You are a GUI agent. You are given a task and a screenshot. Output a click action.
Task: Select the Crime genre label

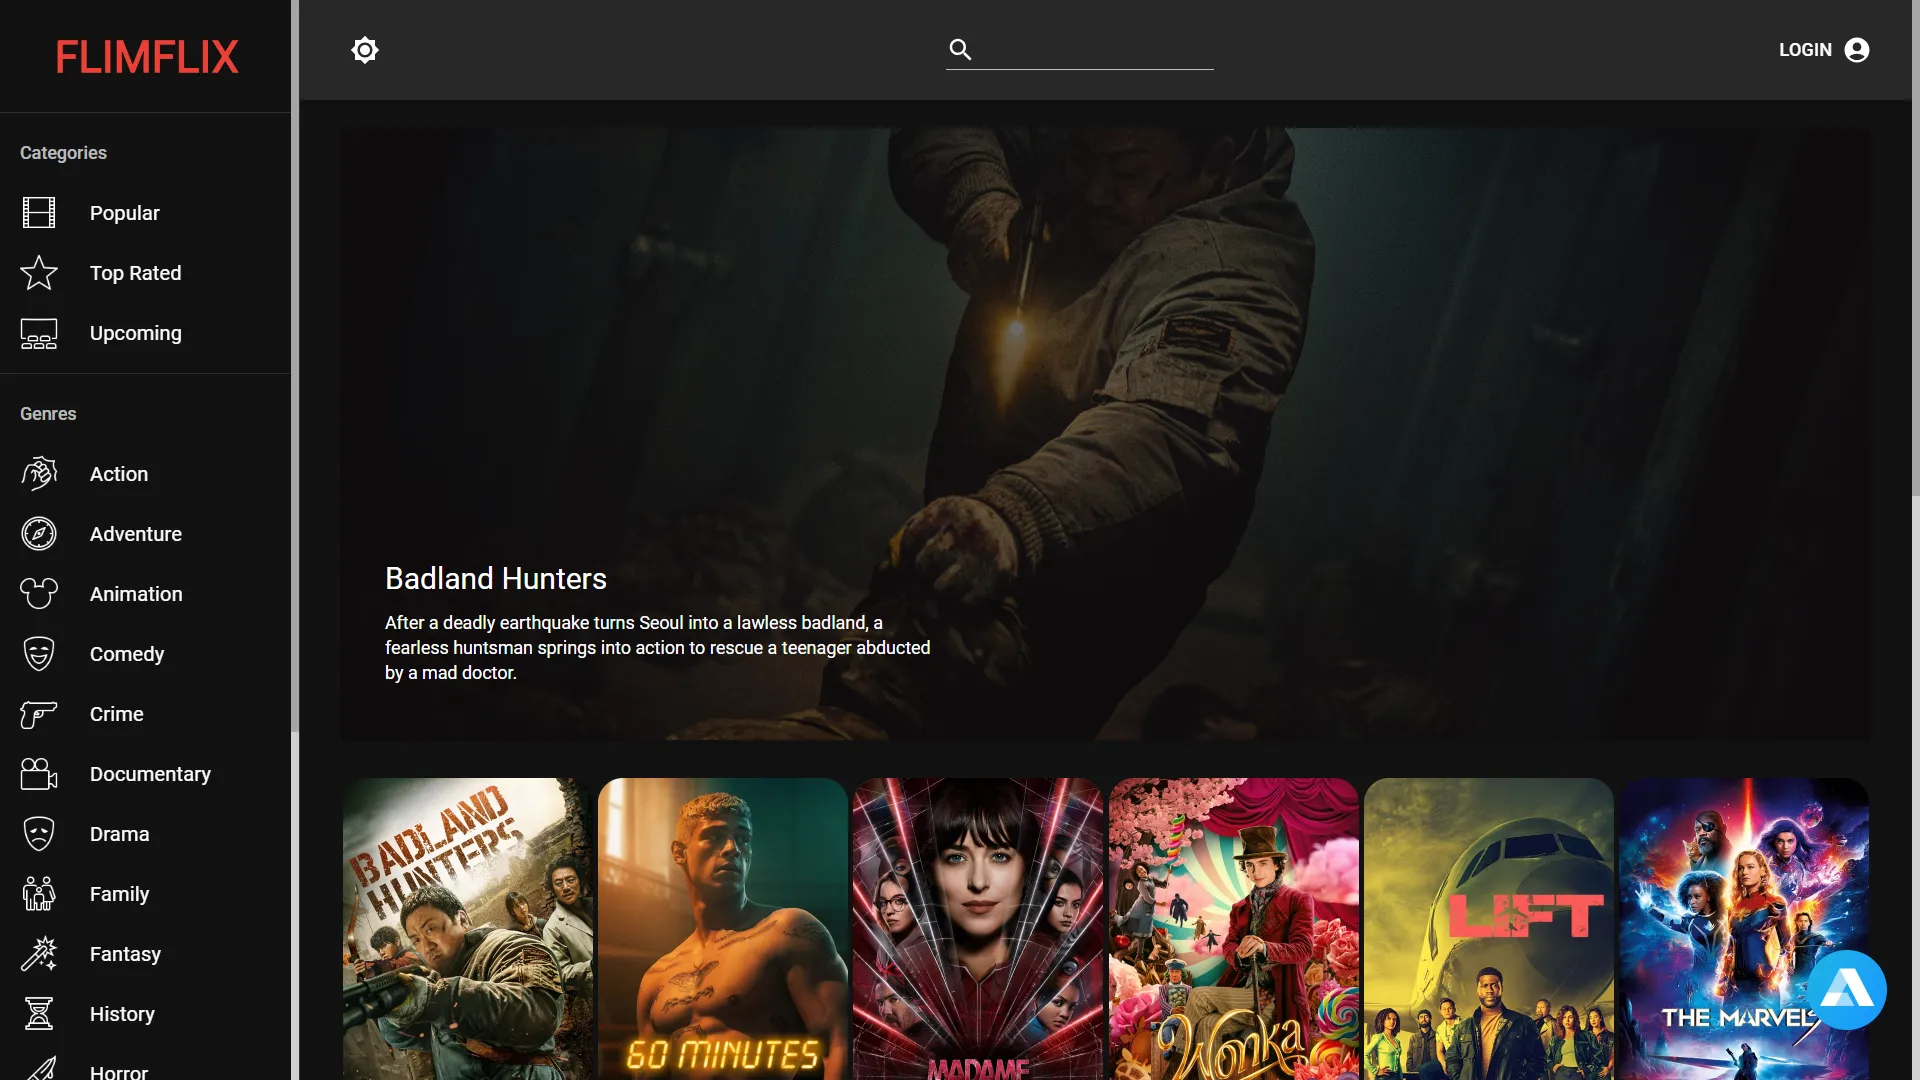click(x=117, y=714)
